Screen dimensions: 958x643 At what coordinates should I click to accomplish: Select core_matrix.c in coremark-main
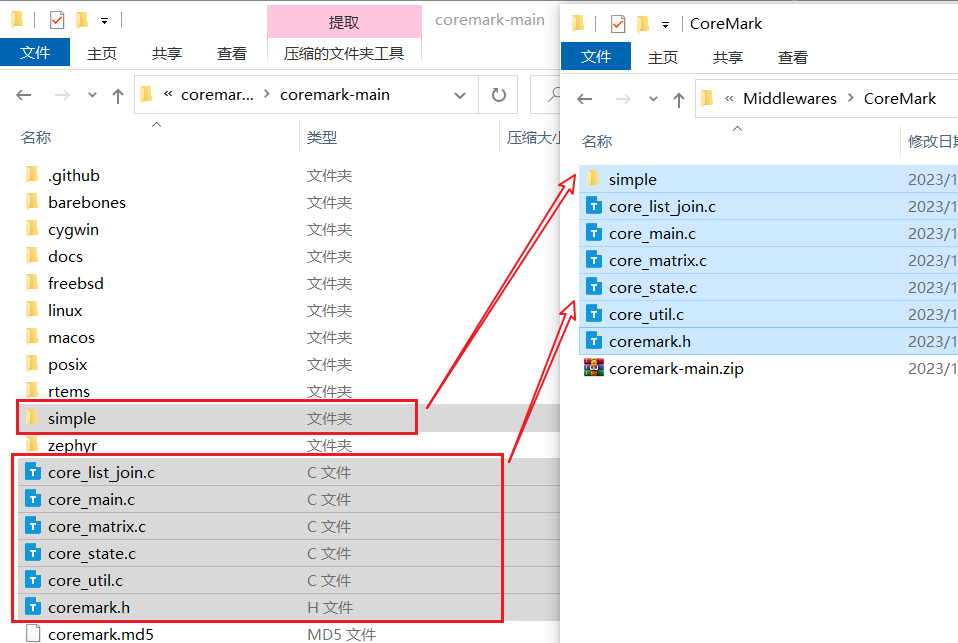pyautogui.click(x=97, y=526)
